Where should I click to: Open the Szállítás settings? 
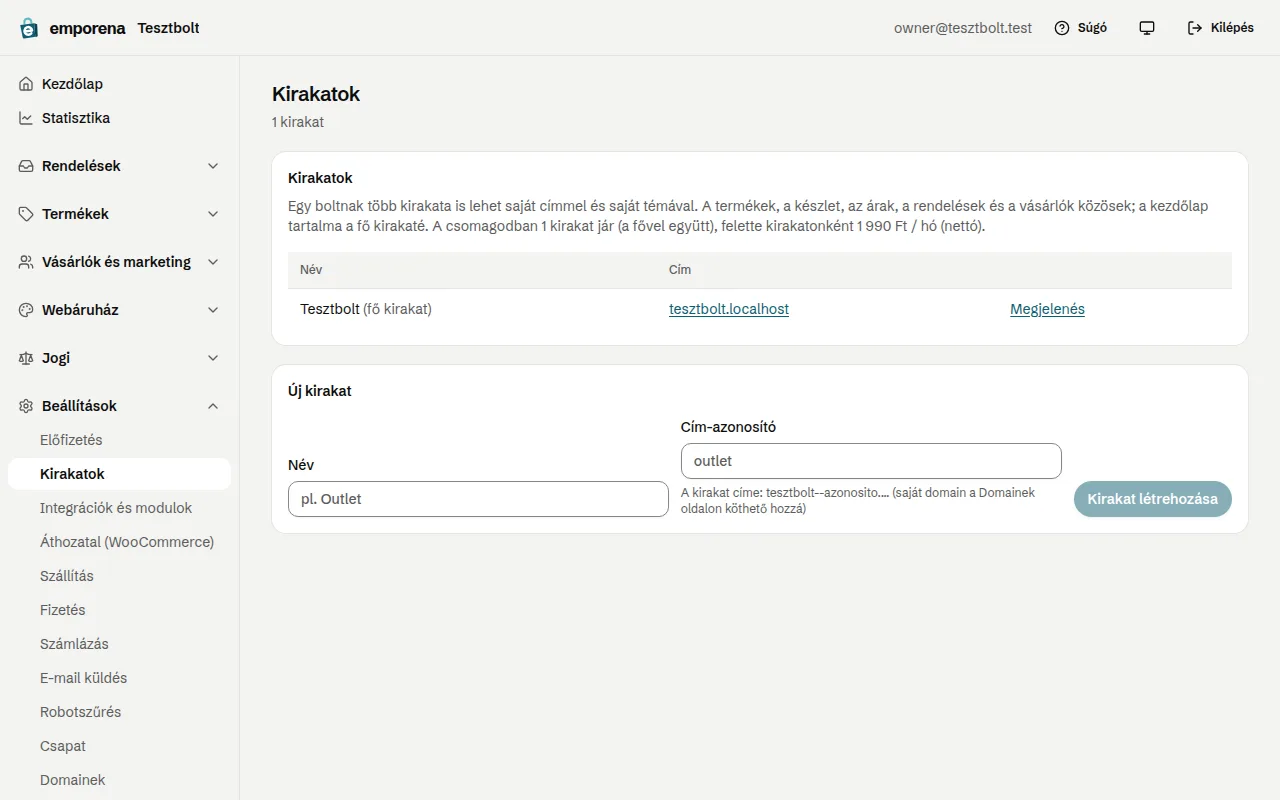[119, 576]
